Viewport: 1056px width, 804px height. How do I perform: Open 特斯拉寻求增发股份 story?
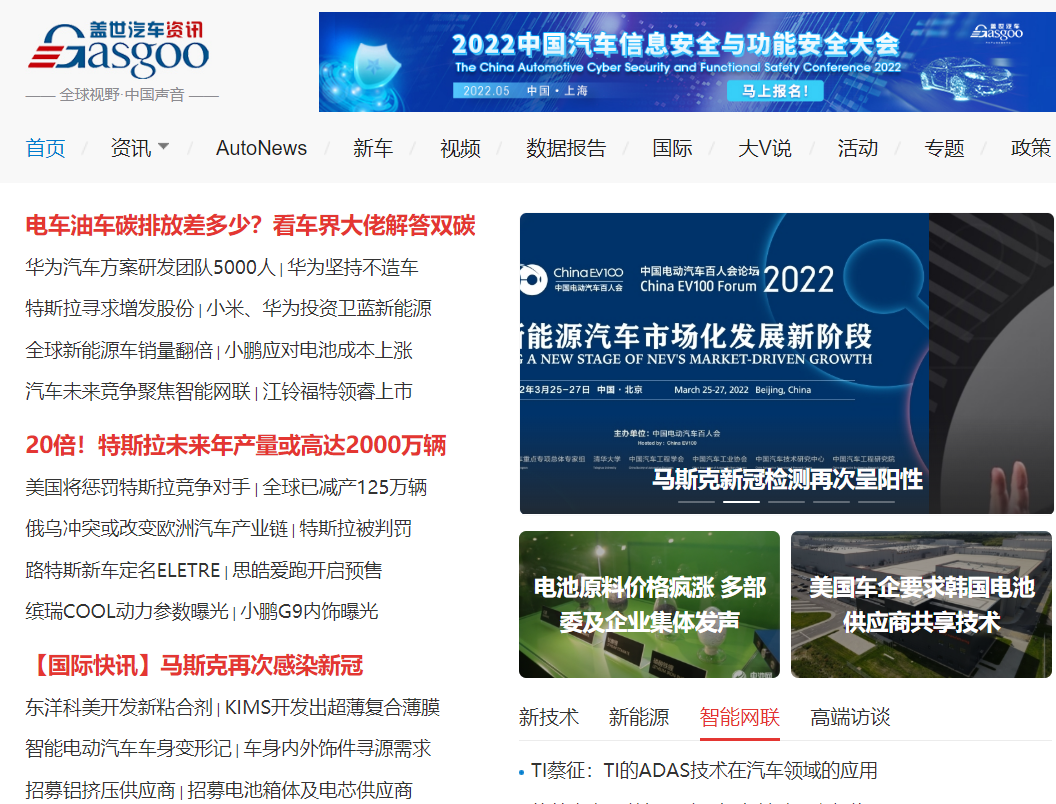coord(110,308)
